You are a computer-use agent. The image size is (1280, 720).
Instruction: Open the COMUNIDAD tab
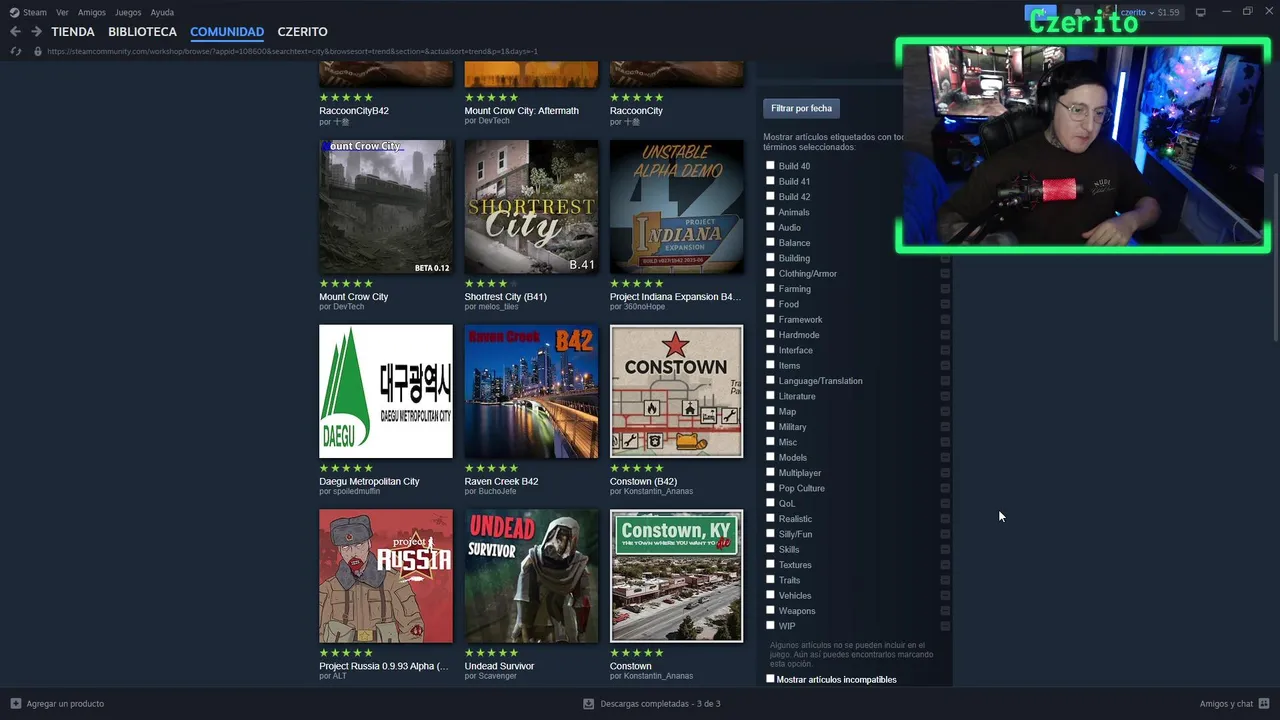coord(227,32)
